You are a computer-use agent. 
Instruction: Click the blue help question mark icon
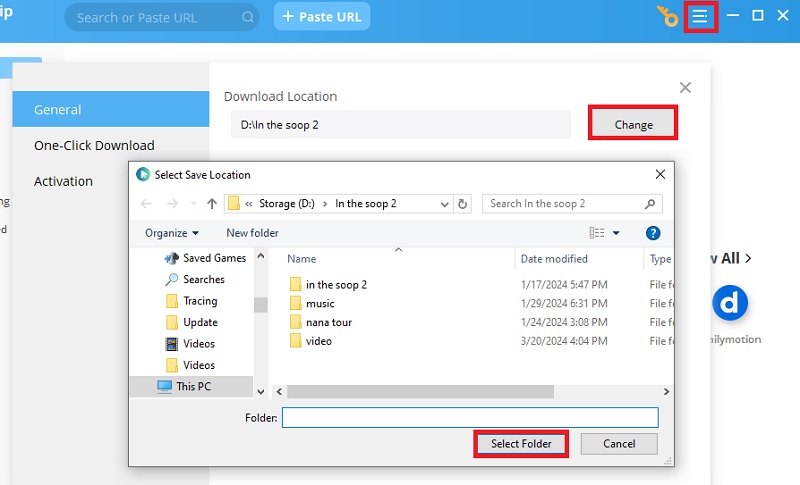tap(653, 233)
